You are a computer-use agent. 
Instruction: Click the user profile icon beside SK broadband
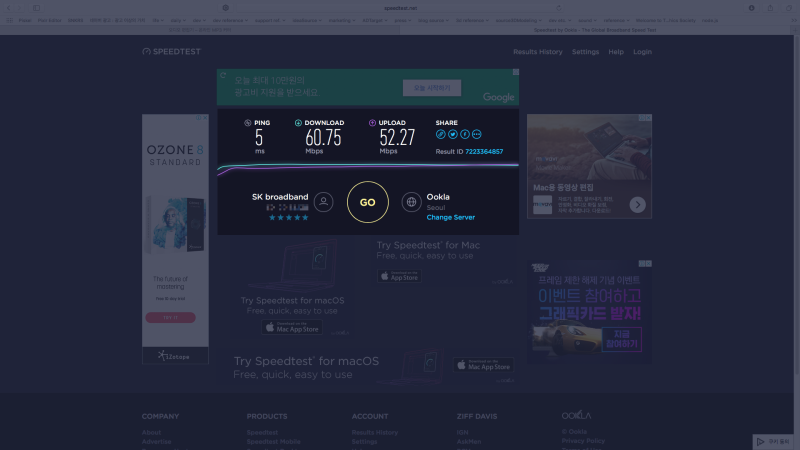pos(323,202)
